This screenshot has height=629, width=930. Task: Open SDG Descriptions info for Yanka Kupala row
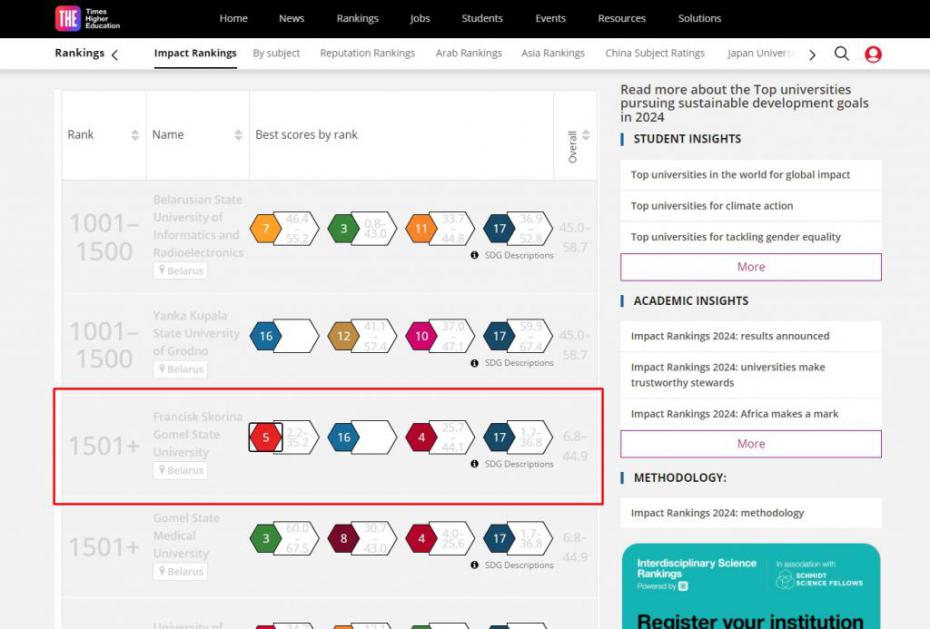(512, 363)
